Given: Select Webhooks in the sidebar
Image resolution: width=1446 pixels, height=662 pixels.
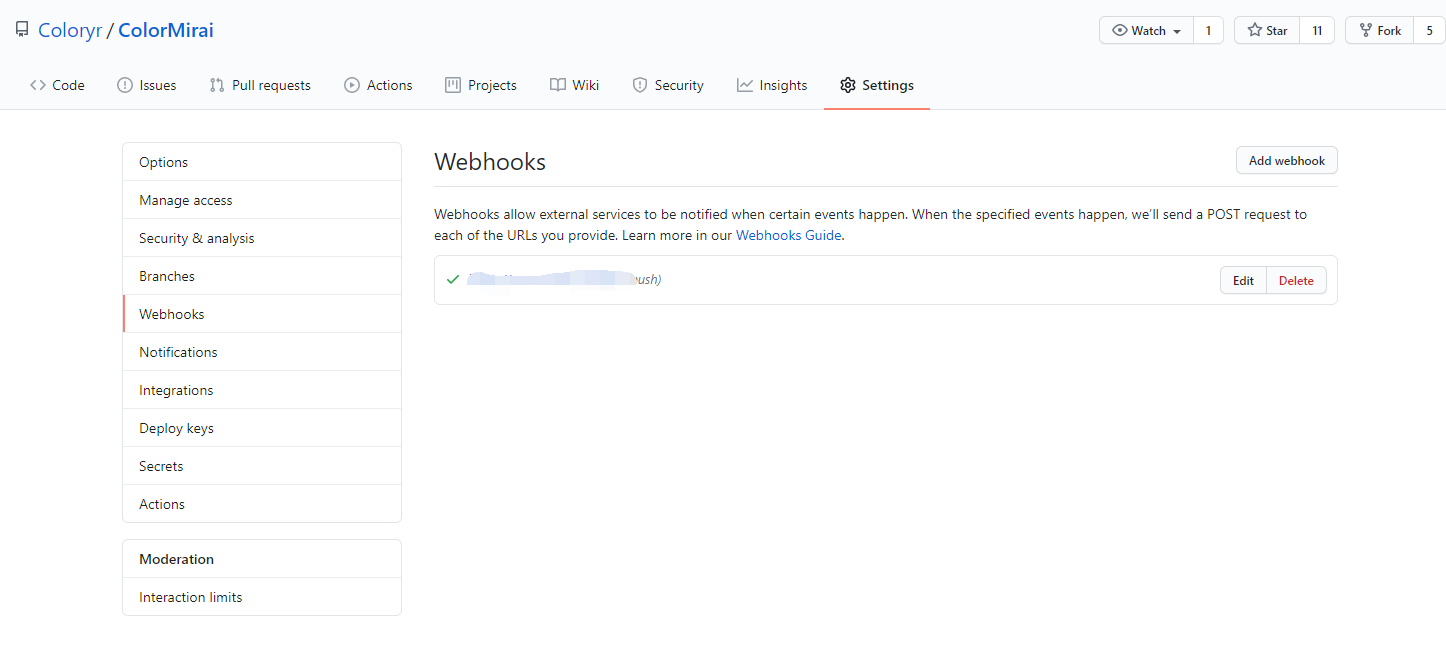Looking at the screenshot, I should [262, 314].
